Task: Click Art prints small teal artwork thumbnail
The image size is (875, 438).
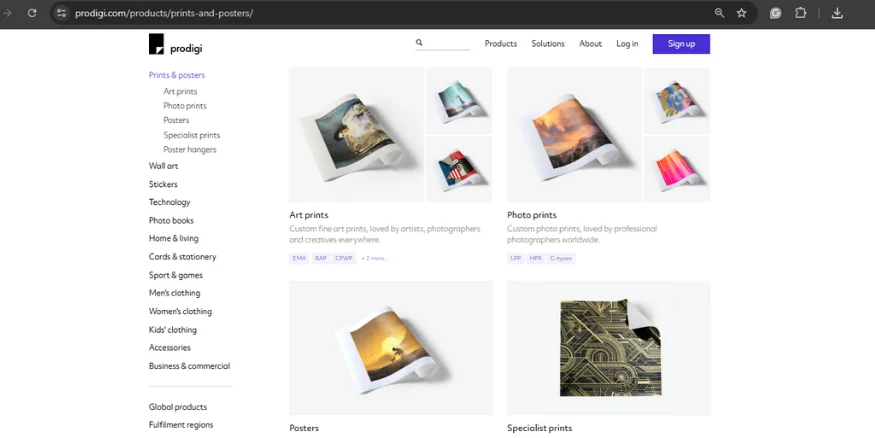Action: point(459,100)
